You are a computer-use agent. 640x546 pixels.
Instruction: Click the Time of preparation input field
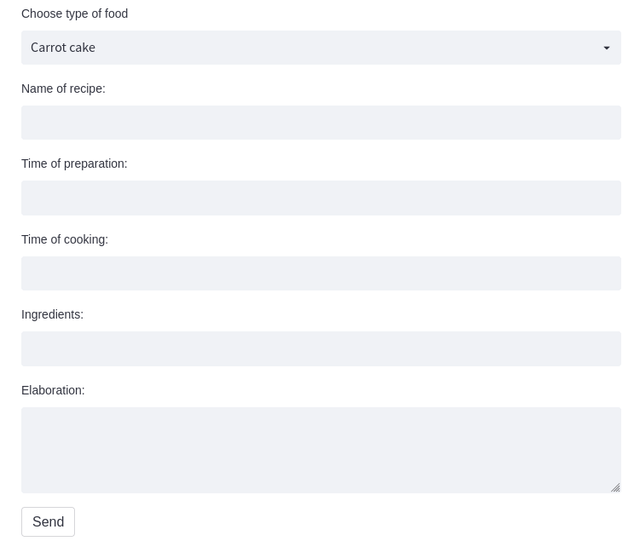tap(321, 198)
